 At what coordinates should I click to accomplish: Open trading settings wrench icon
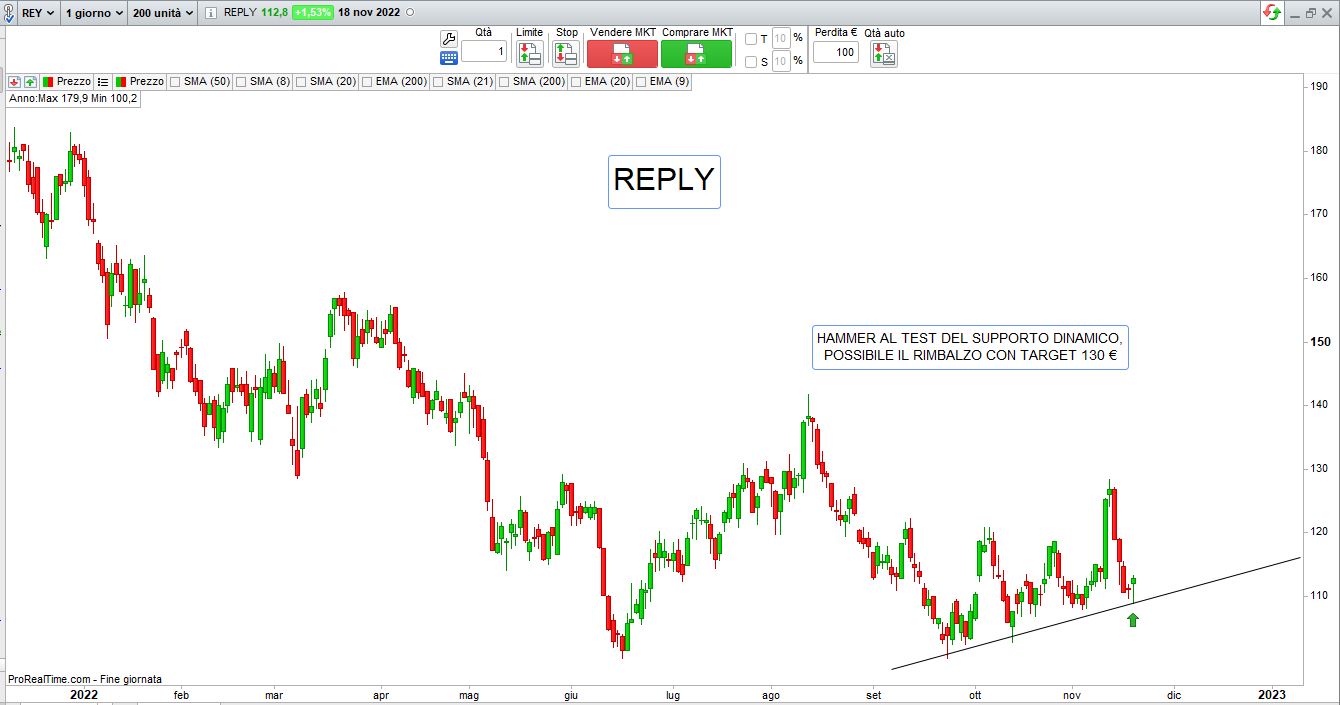click(449, 39)
